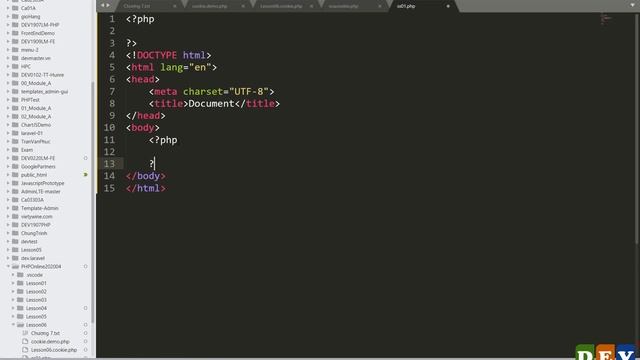Close the cookie.demo.php tab

[243, 6]
